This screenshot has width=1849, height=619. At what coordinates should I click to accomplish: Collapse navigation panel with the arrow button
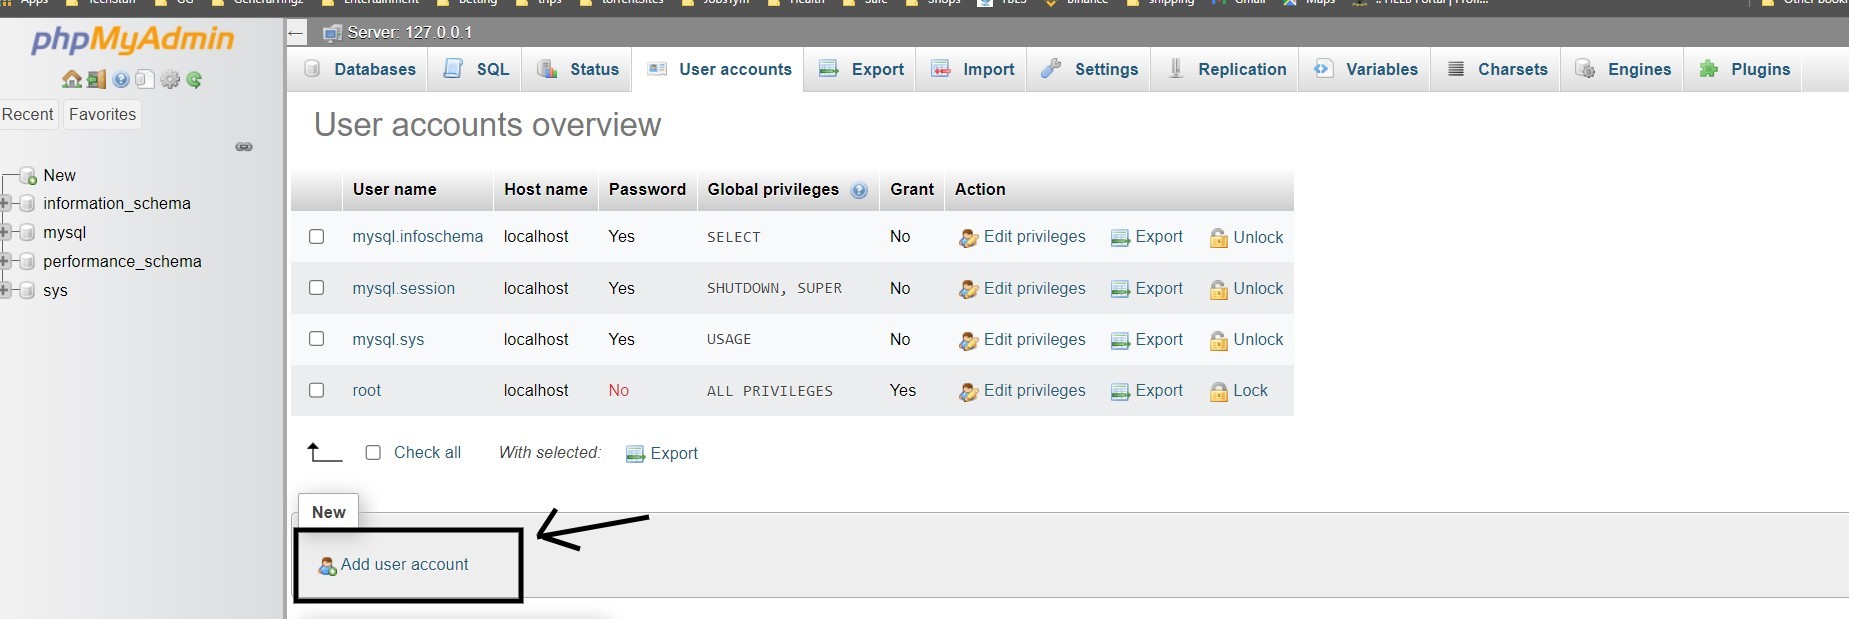tap(296, 33)
